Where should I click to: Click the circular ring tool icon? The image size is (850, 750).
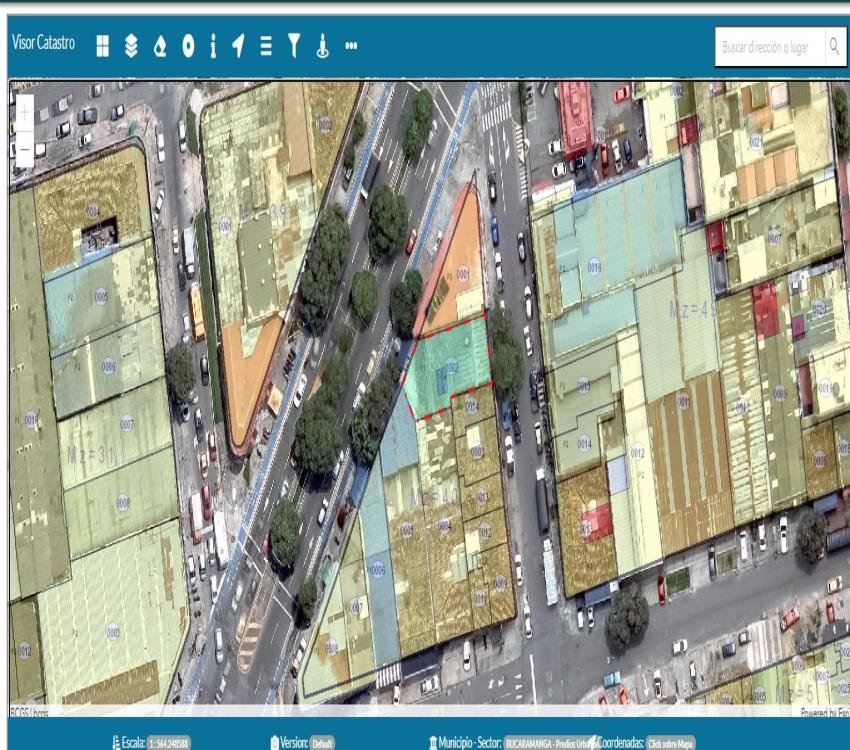[187, 46]
